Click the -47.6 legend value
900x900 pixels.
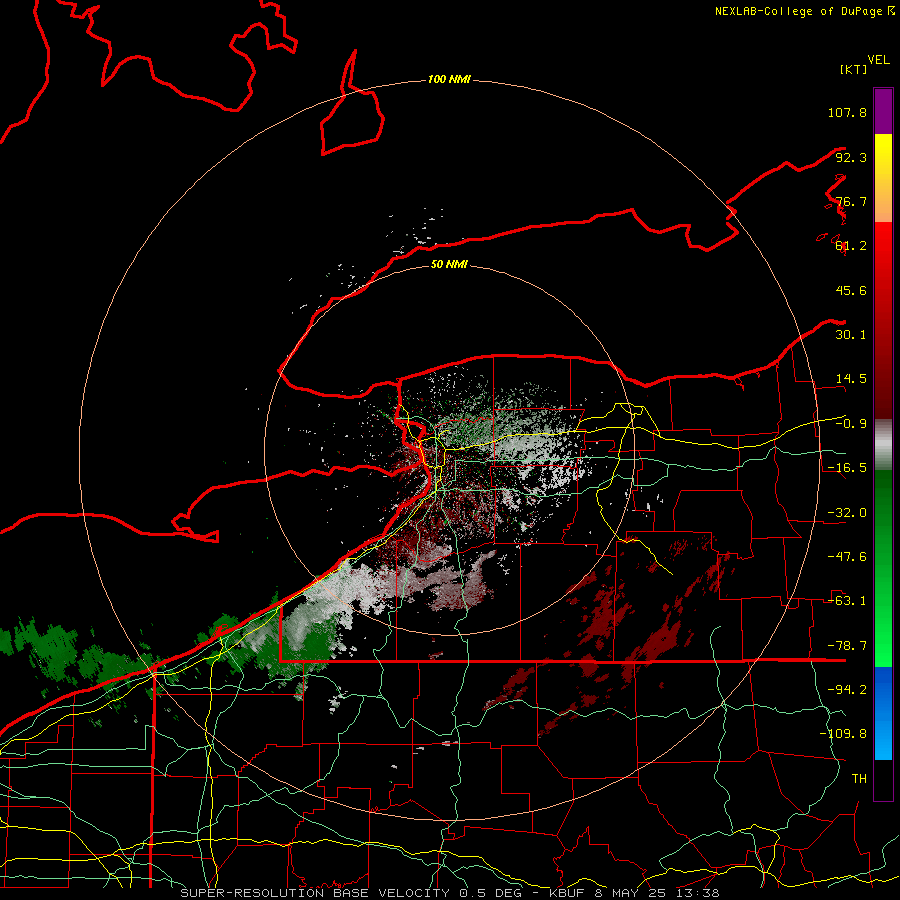click(847, 557)
